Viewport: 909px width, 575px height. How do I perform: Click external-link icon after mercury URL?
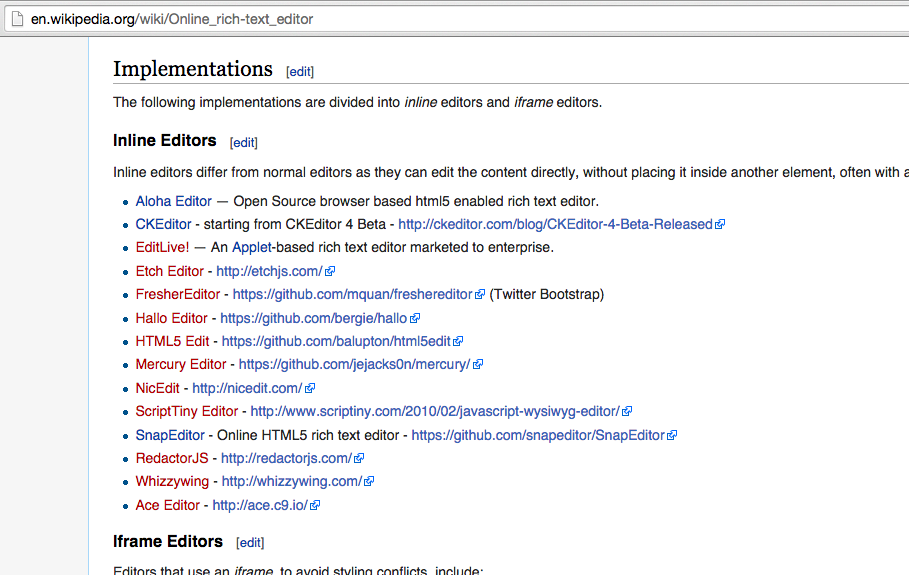478,365
